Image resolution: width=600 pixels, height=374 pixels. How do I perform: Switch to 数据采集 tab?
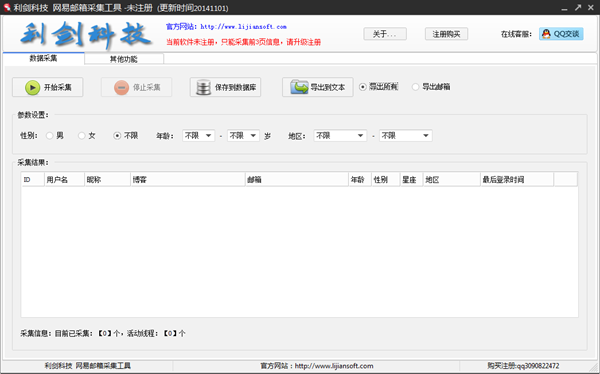[43, 58]
